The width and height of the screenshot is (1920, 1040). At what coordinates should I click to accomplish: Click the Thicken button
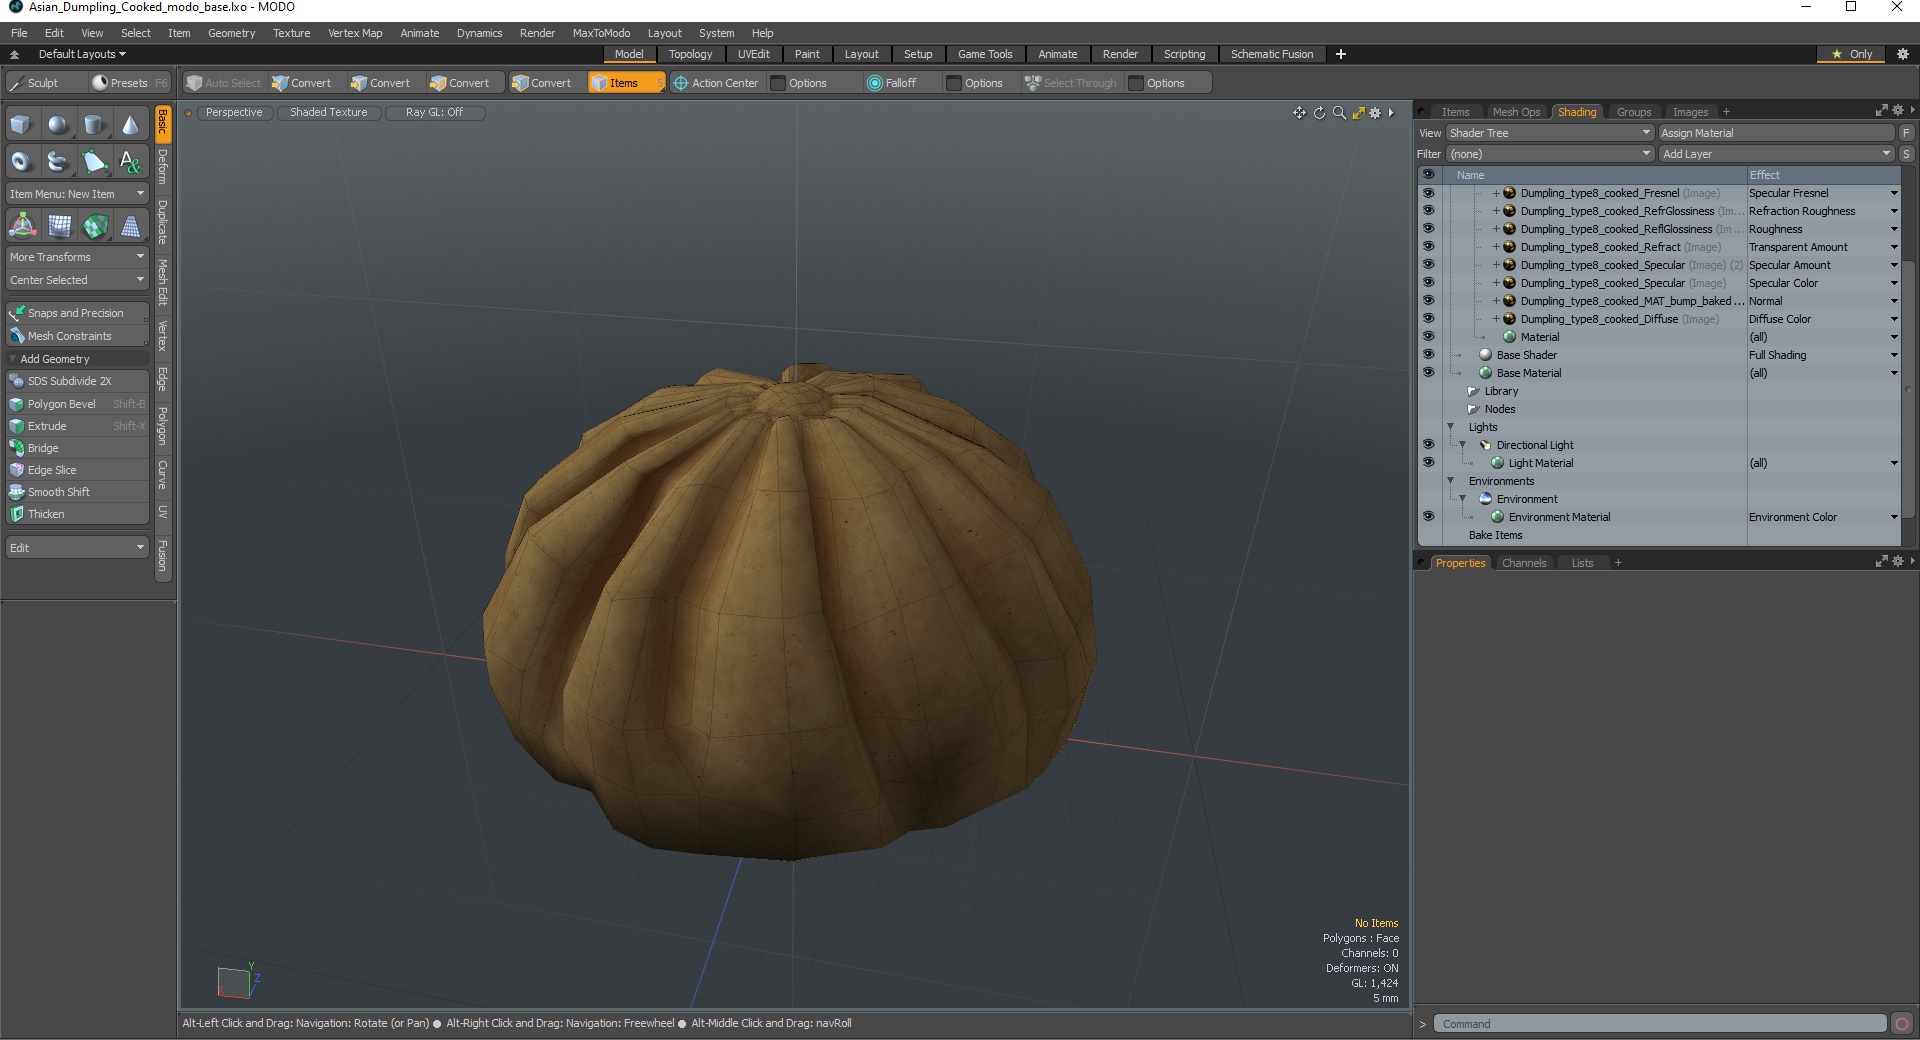point(77,514)
